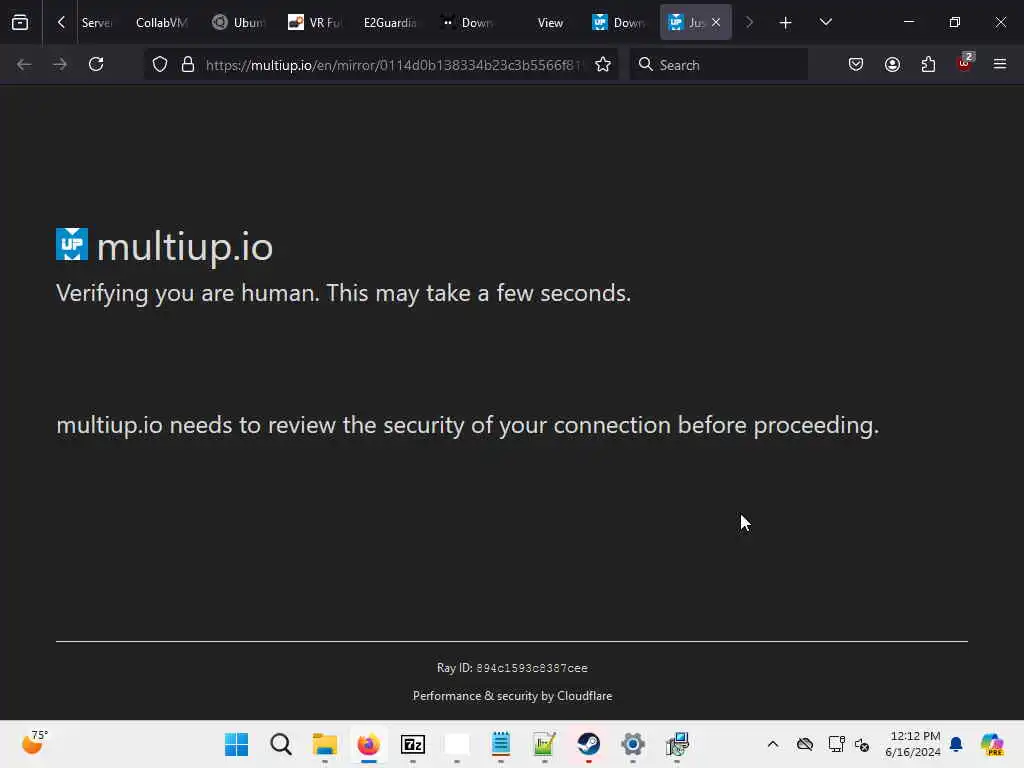The height and width of the screenshot is (768, 1024).
Task: Launch Copilot preview from taskbar
Action: 992,744
